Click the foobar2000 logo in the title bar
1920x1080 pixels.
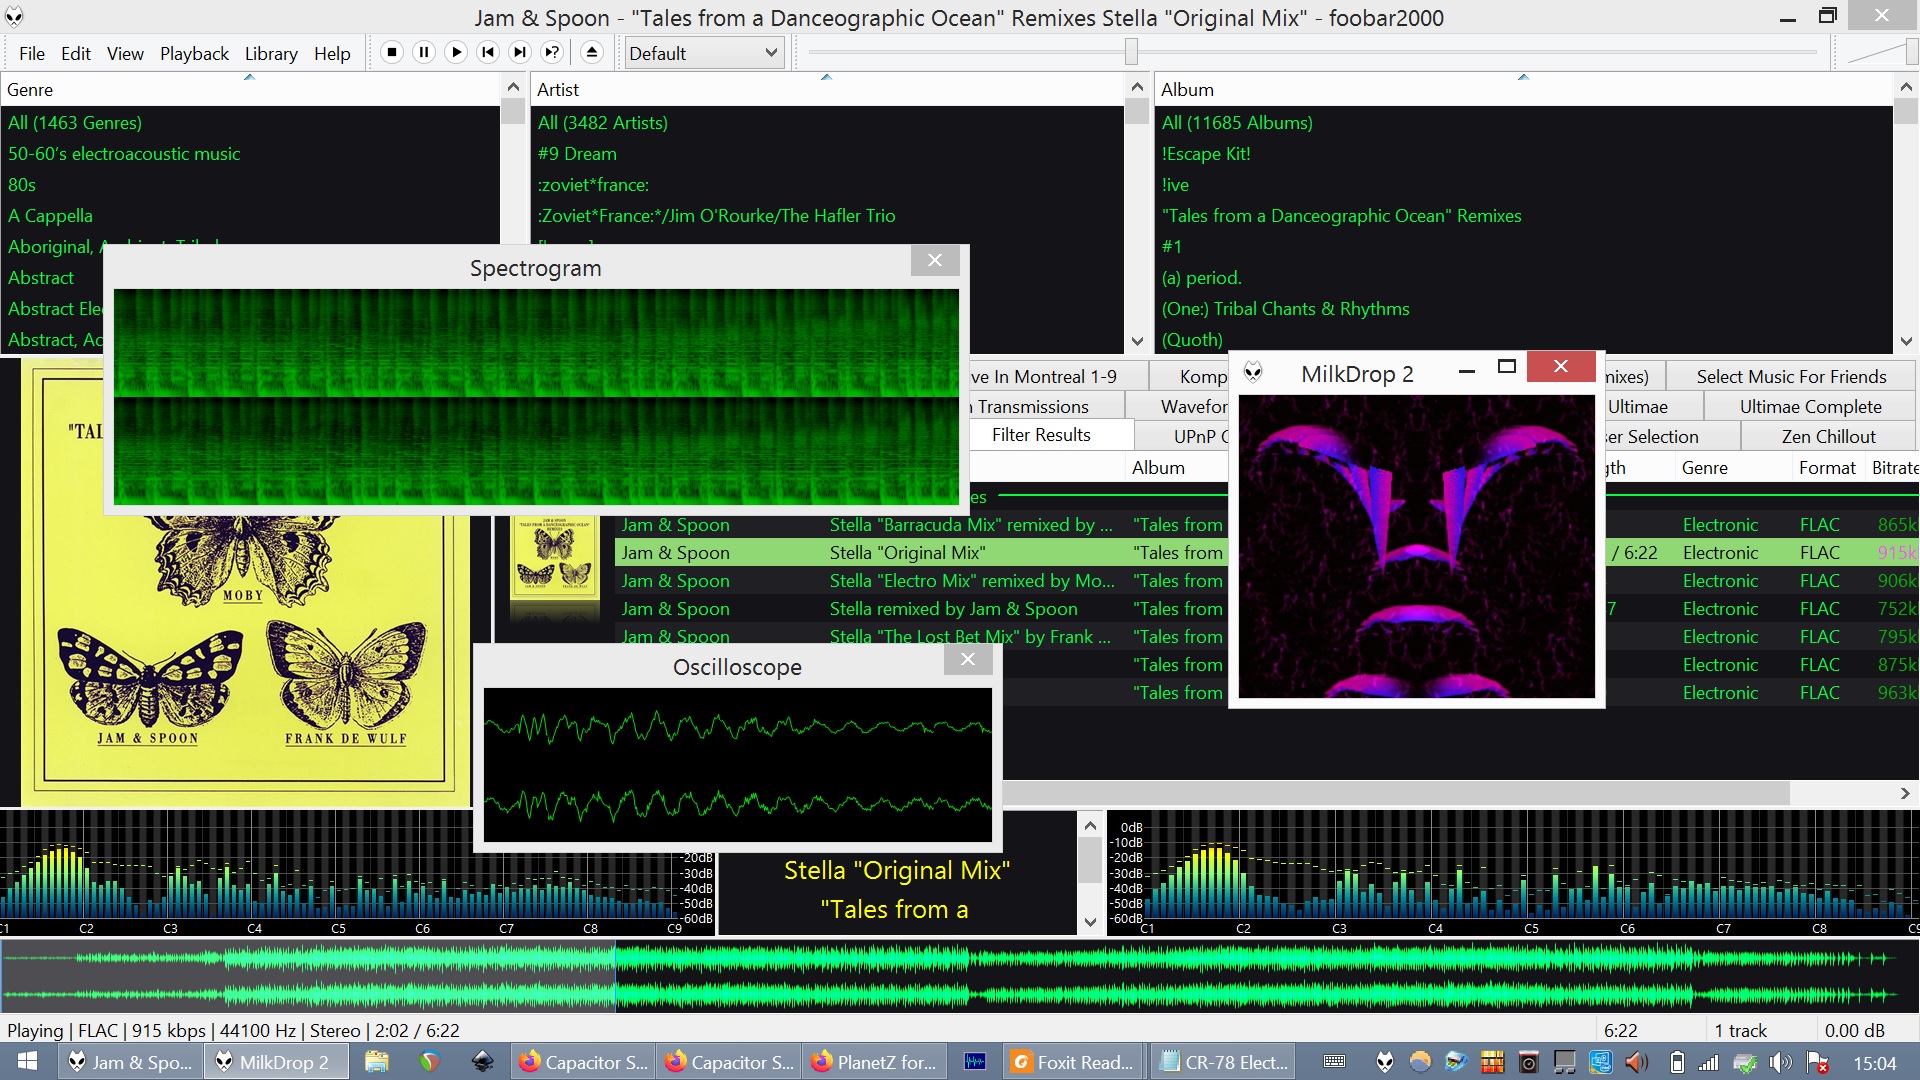click(x=14, y=16)
